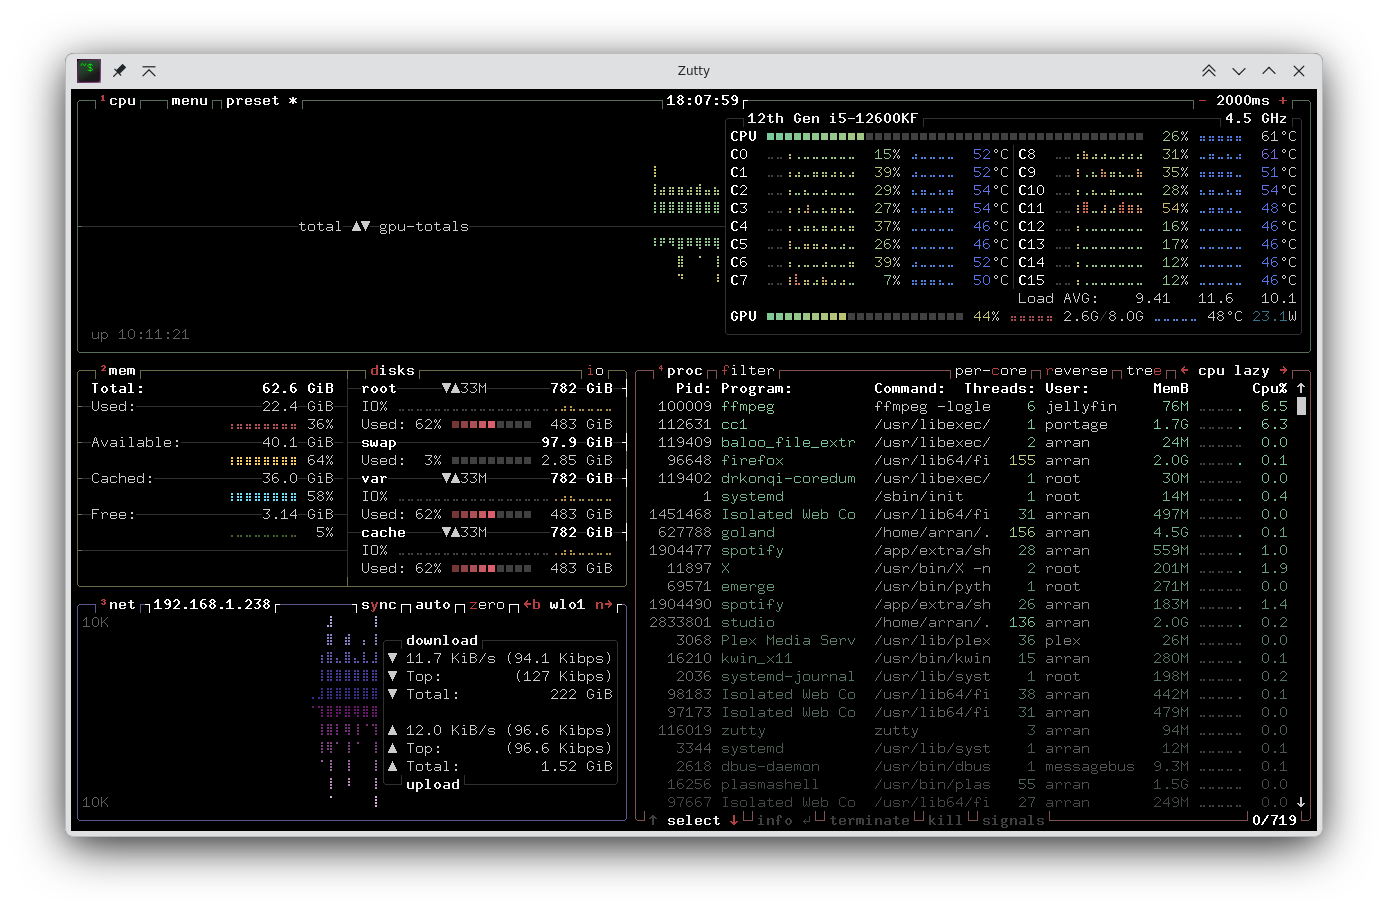Click the CPU total usage meter bar

(x=955, y=136)
